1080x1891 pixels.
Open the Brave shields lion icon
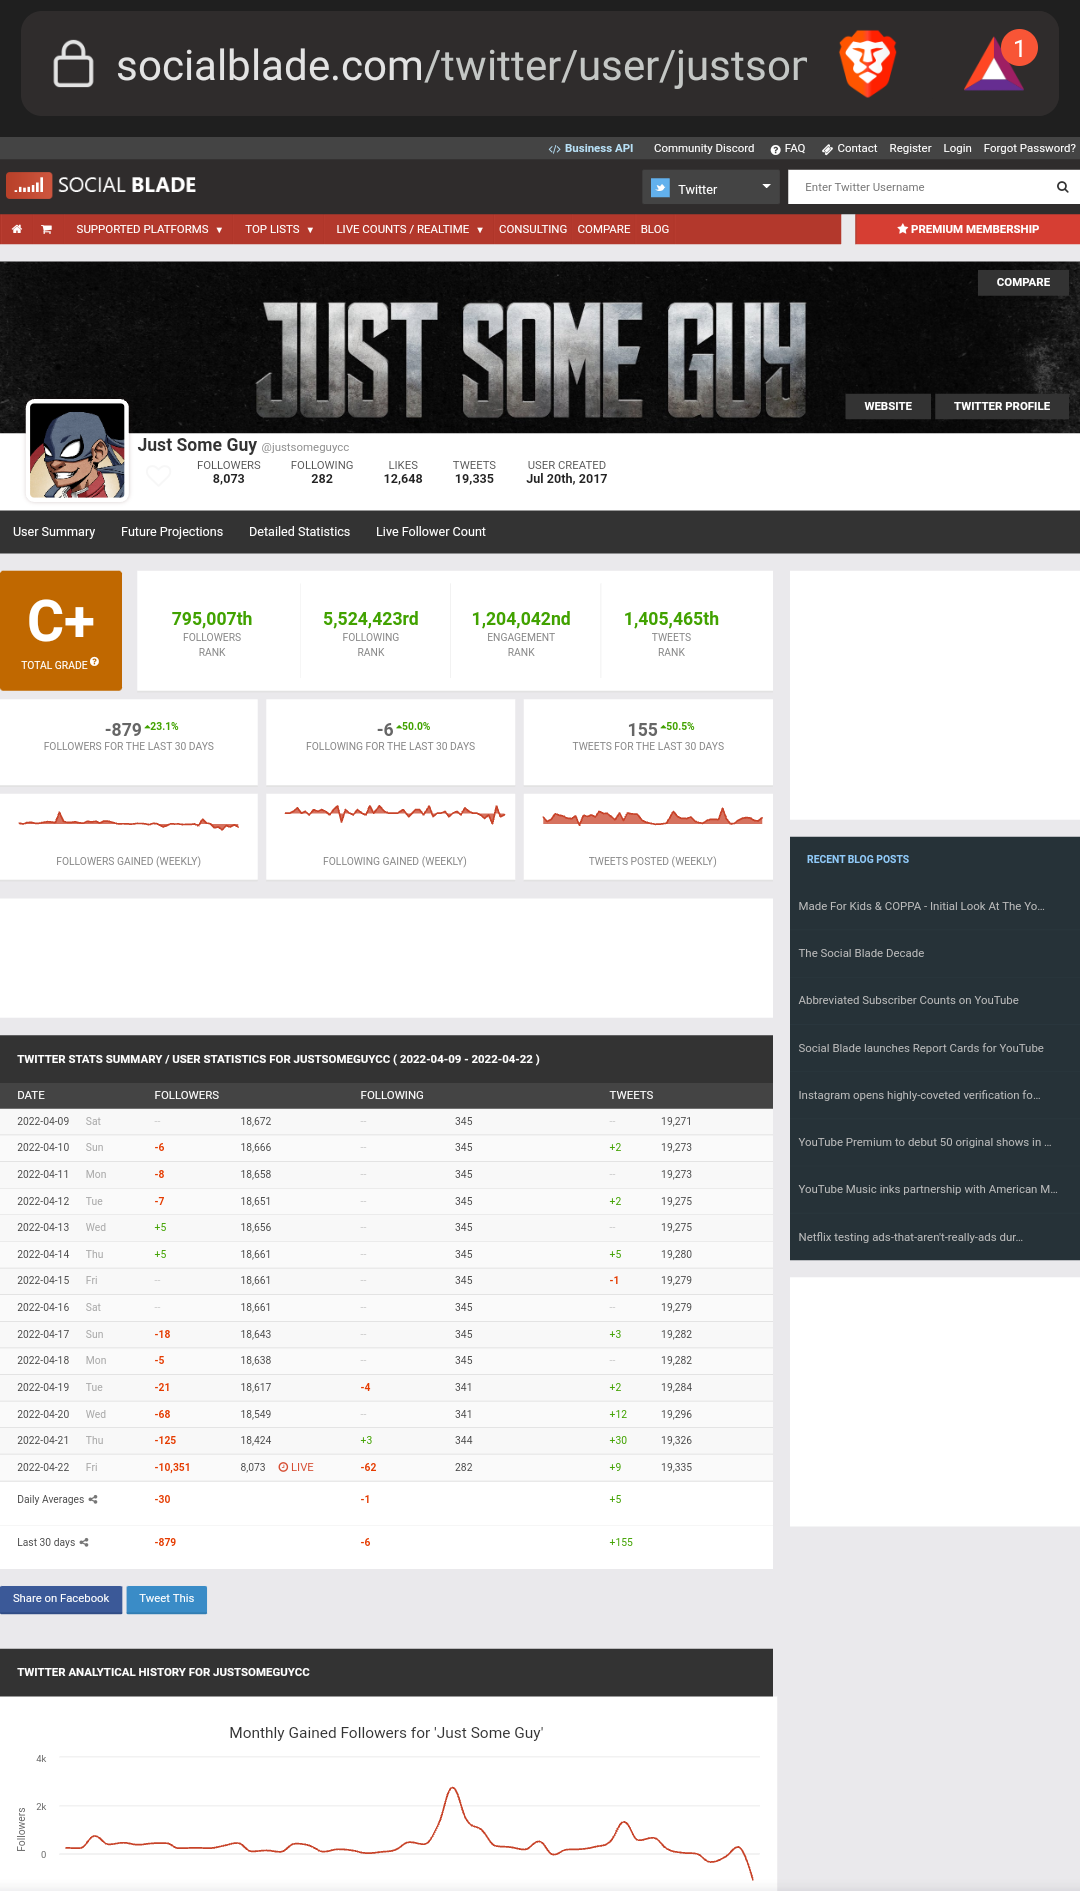867,64
